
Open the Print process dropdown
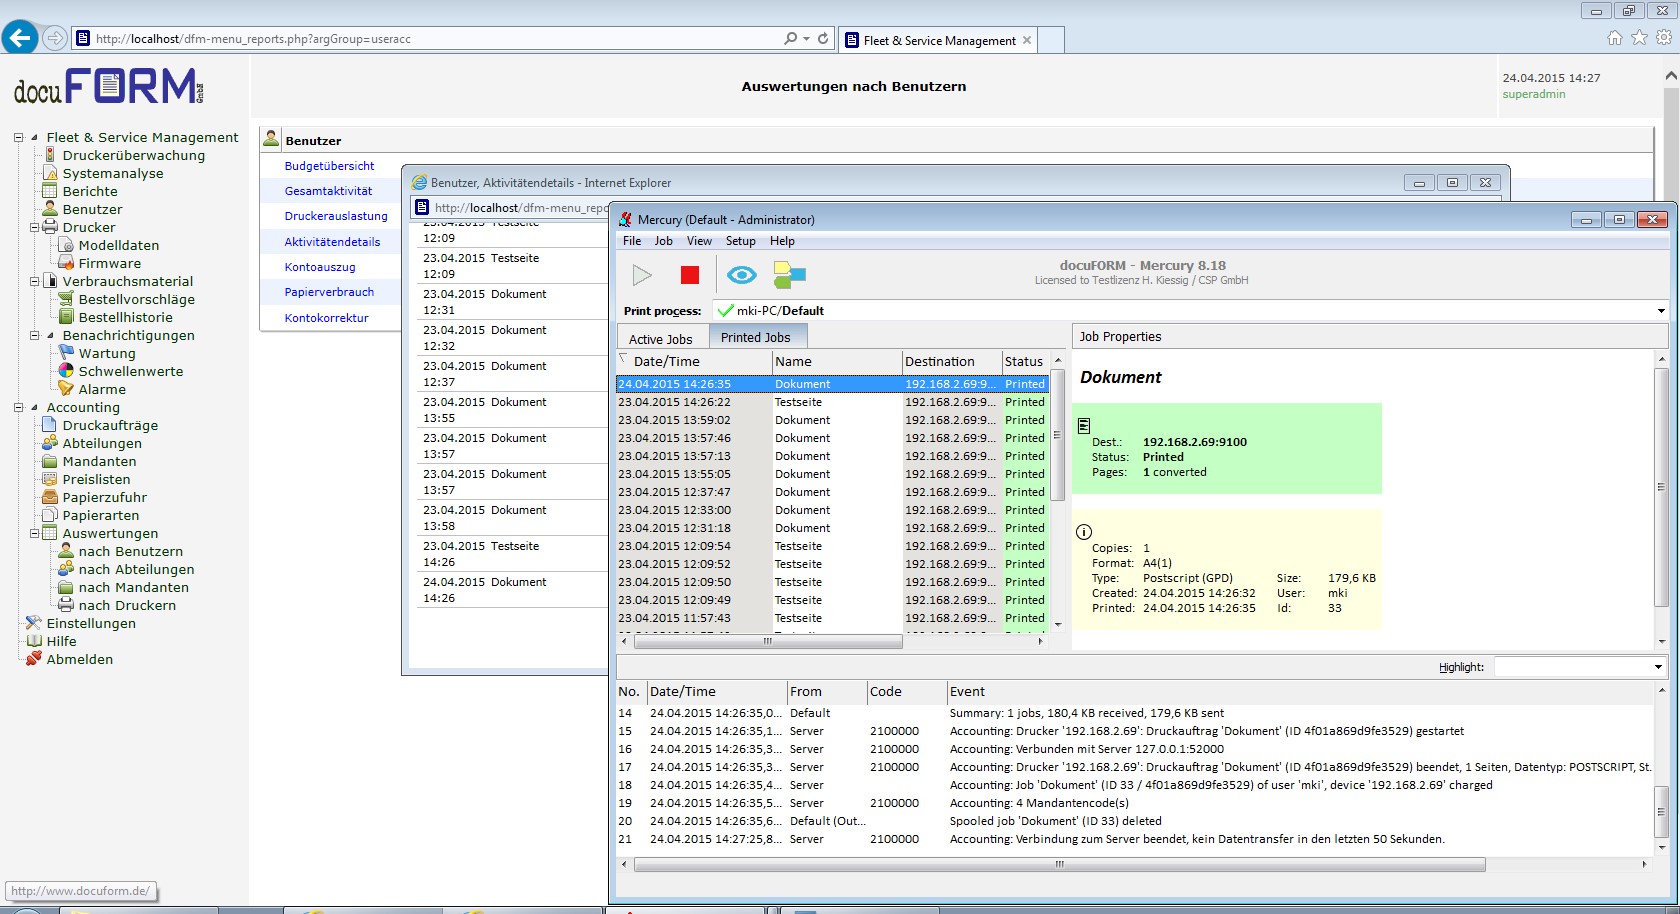tap(1660, 311)
